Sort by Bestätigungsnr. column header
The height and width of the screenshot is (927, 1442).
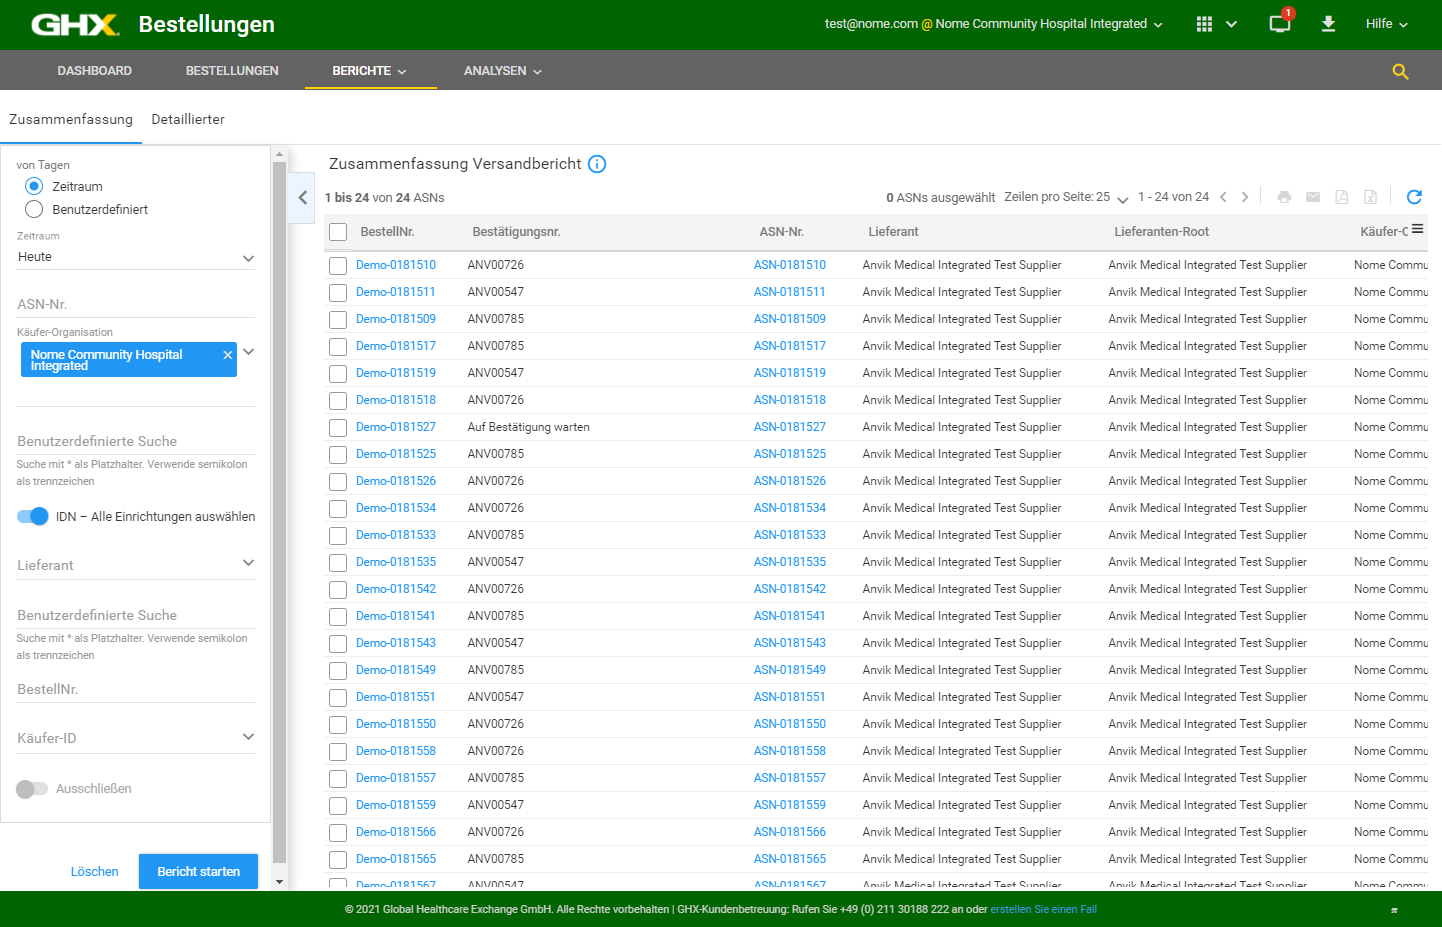coord(516,232)
